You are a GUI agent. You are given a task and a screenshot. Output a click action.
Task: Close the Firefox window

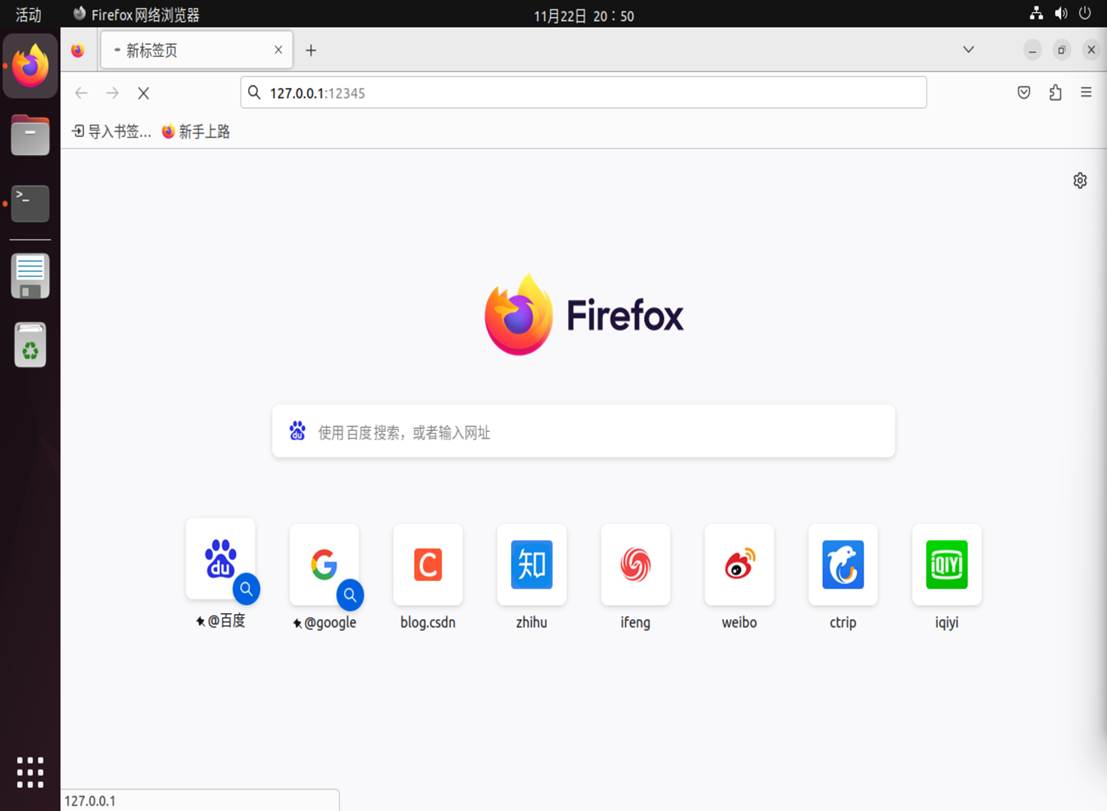[x=1091, y=50]
